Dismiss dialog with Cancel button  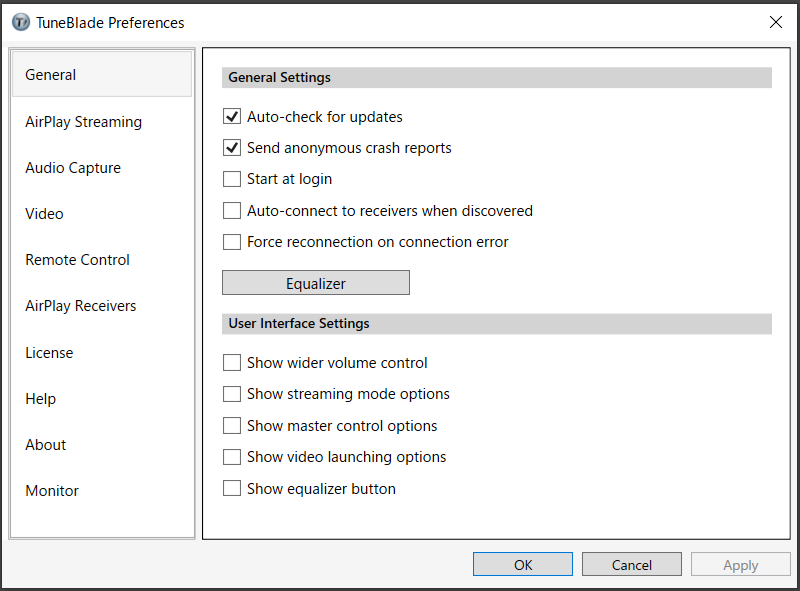coord(632,564)
